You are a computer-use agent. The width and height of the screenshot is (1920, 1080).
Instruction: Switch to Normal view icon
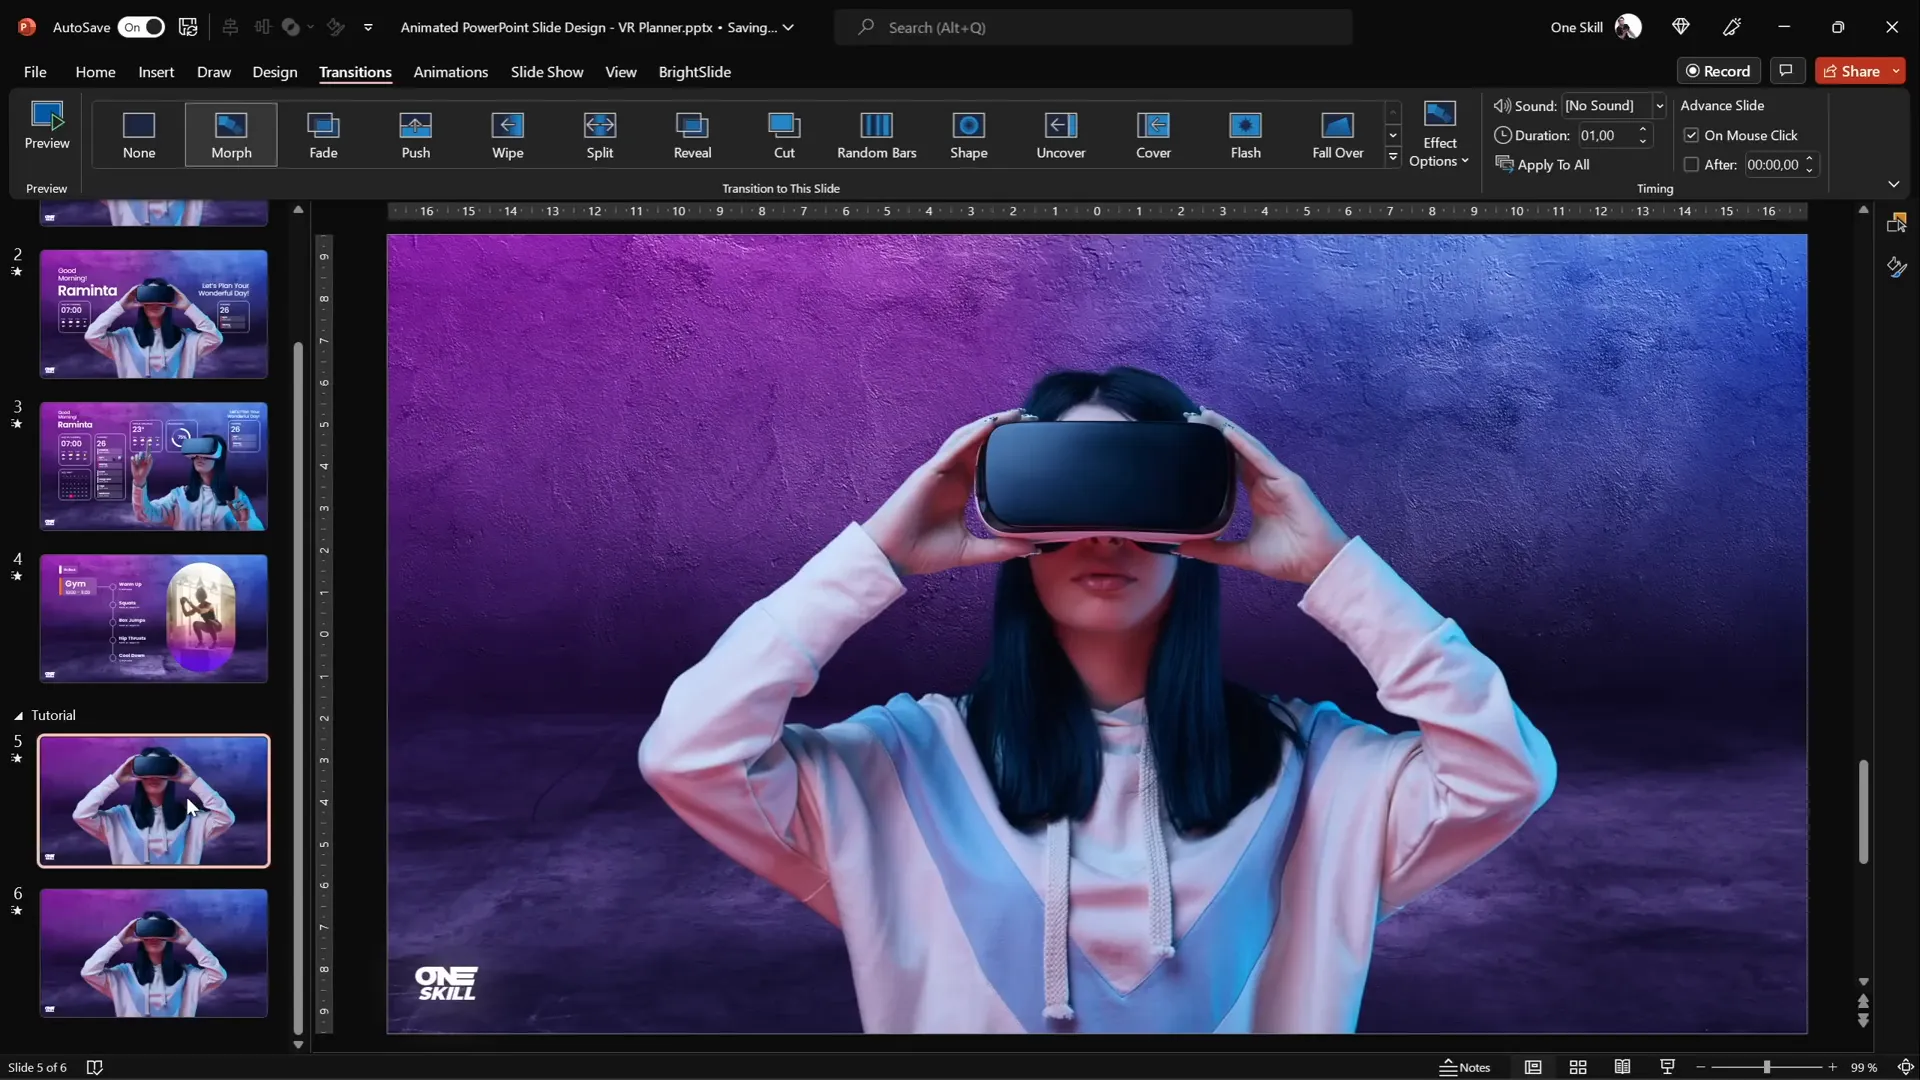click(x=1533, y=1067)
